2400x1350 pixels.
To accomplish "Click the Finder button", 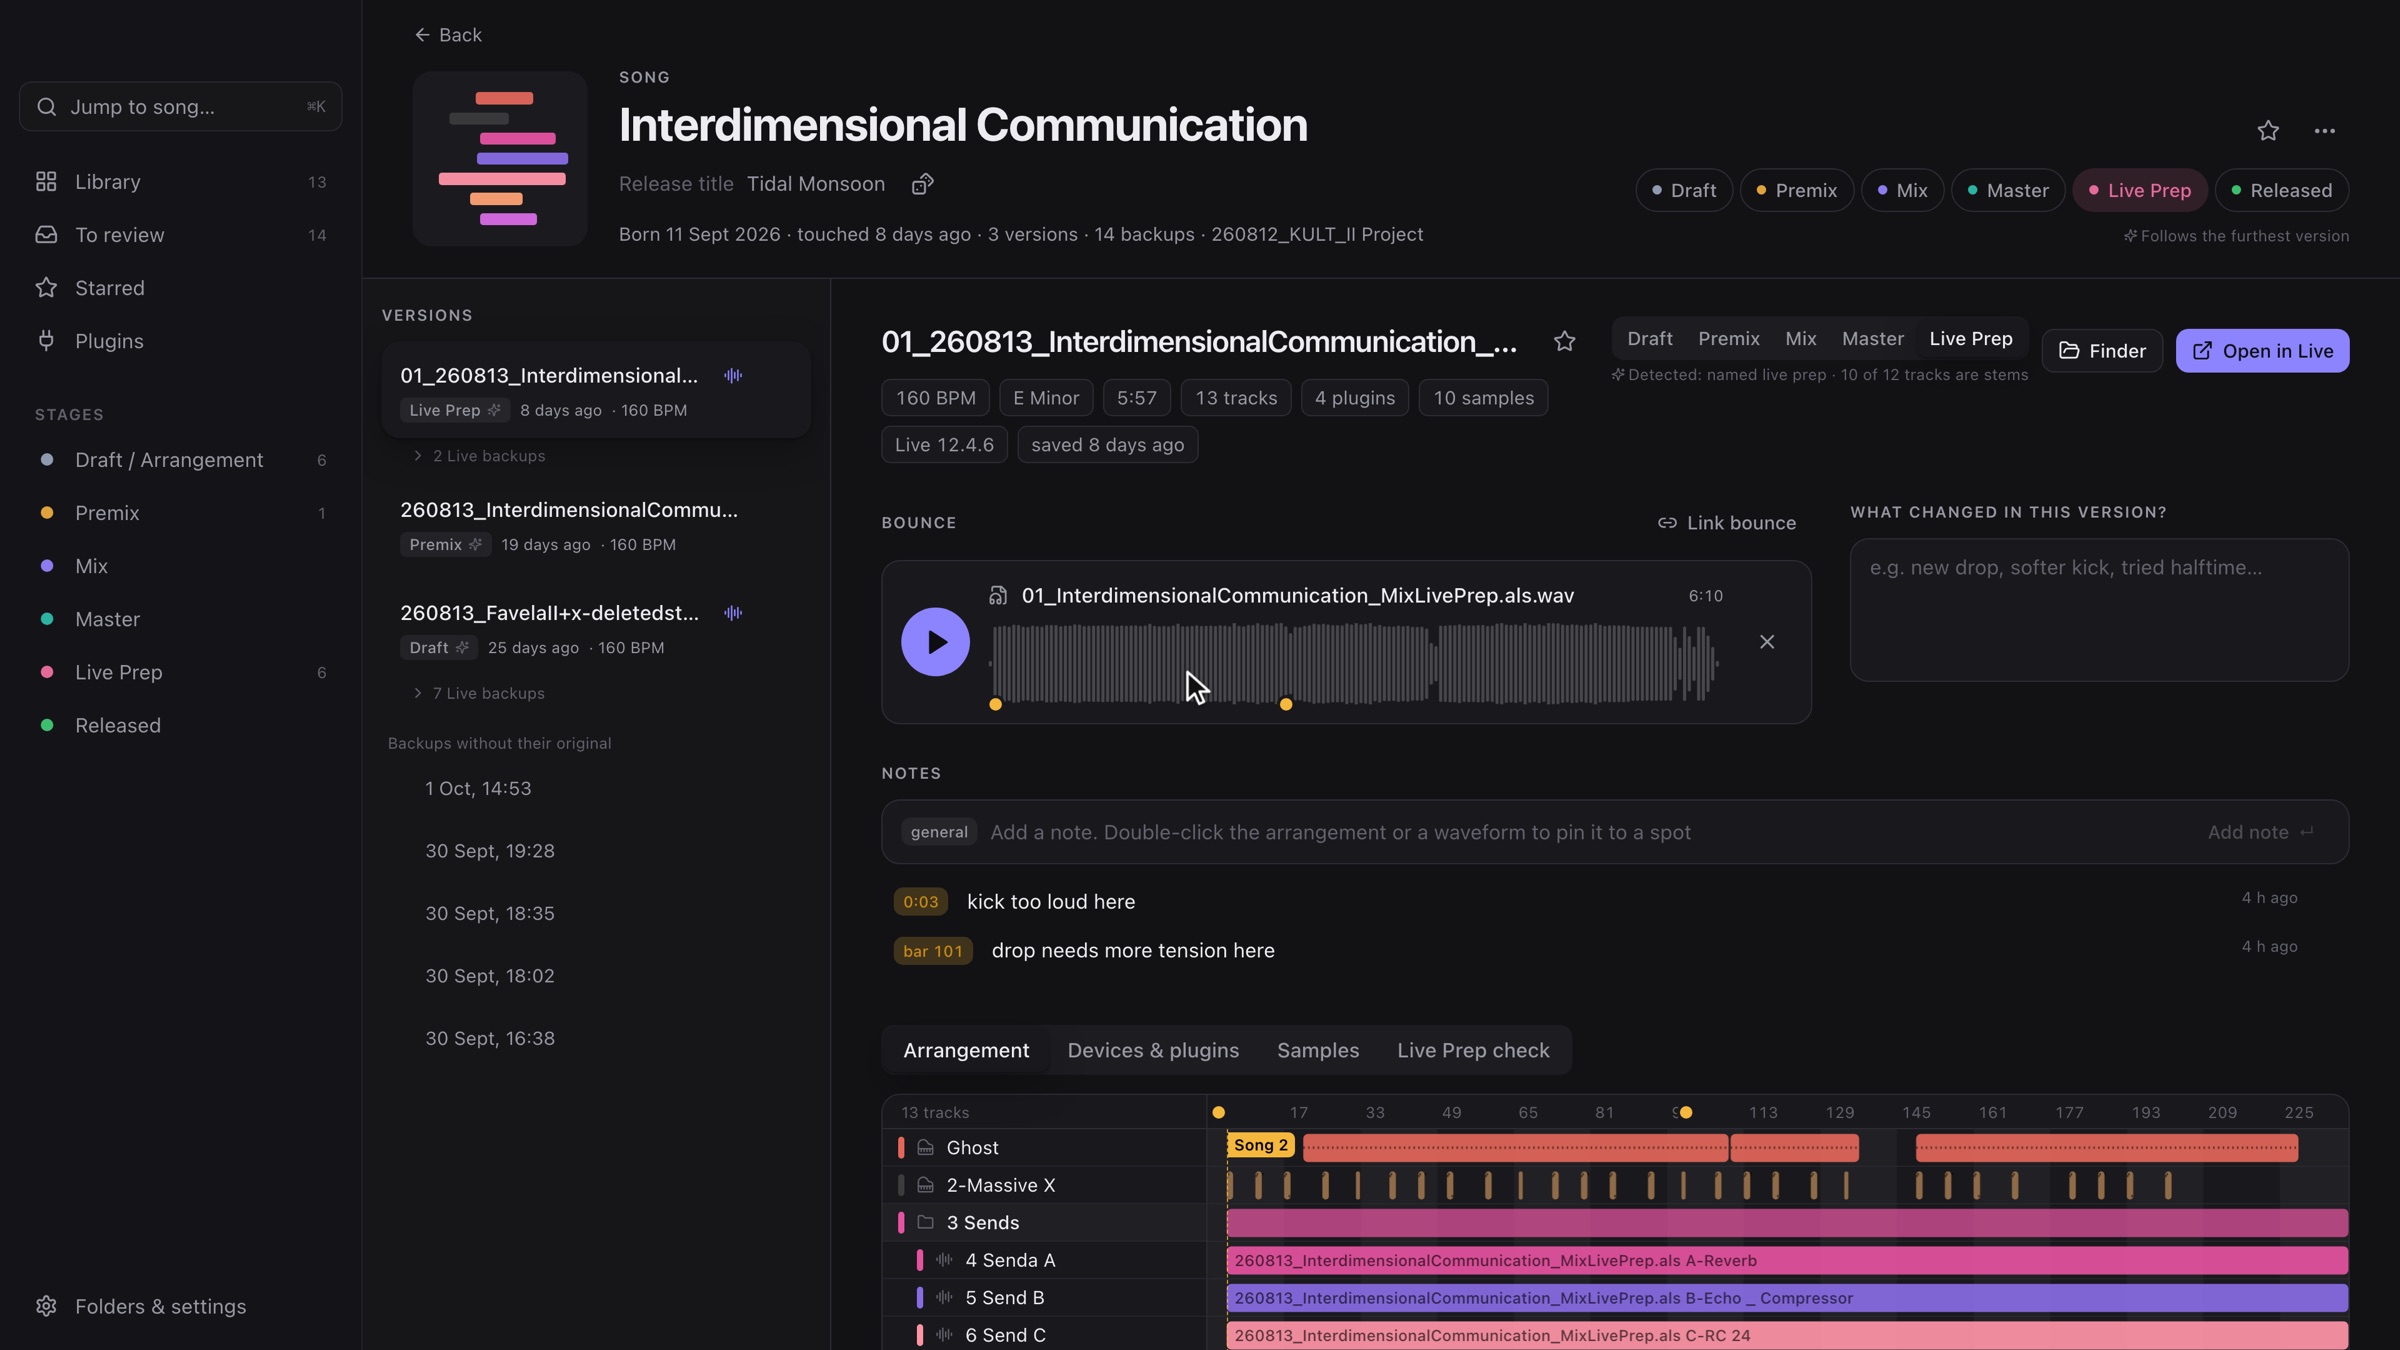I will [2102, 351].
